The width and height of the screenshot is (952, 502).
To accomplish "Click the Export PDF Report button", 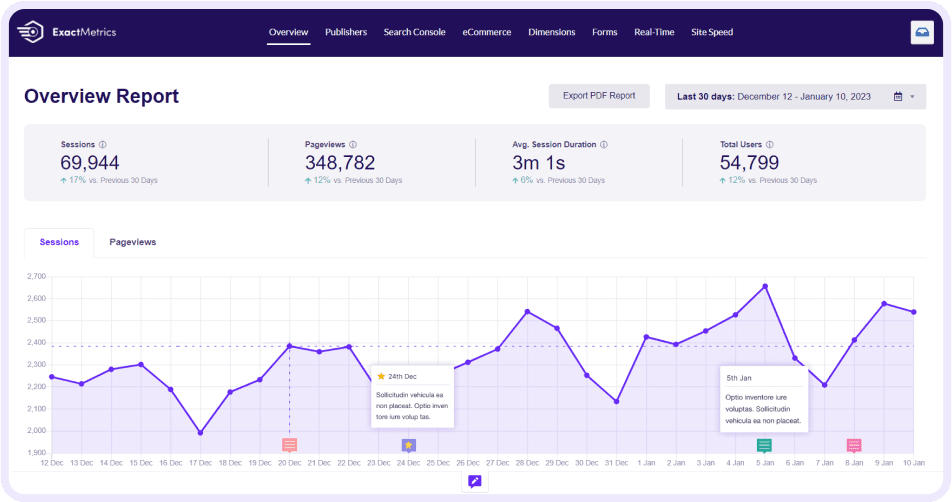I will tap(599, 96).
